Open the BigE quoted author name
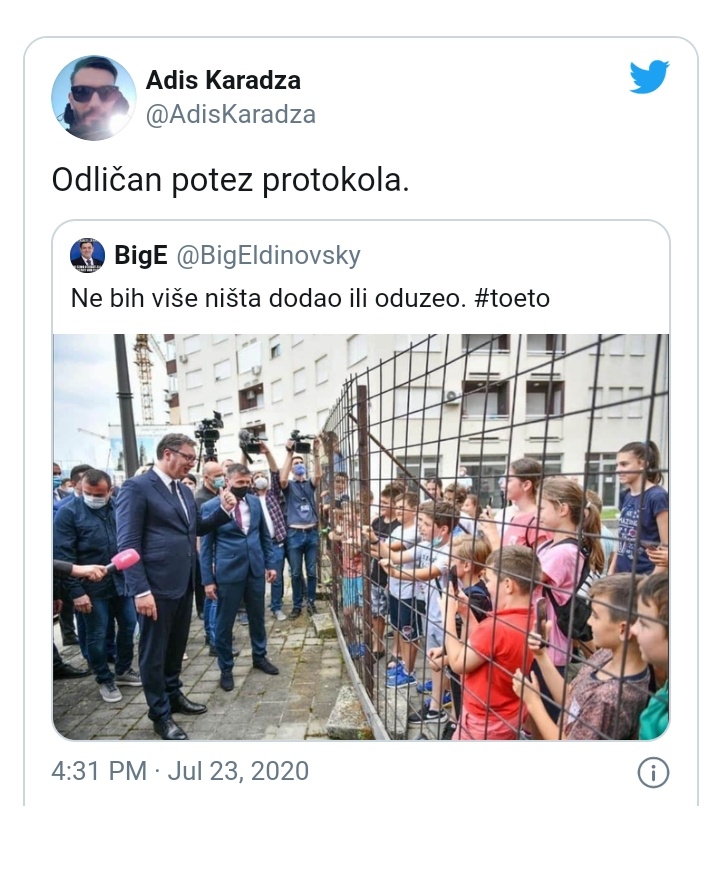The height and width of the screenshot is (881, 720). (141, 256)
